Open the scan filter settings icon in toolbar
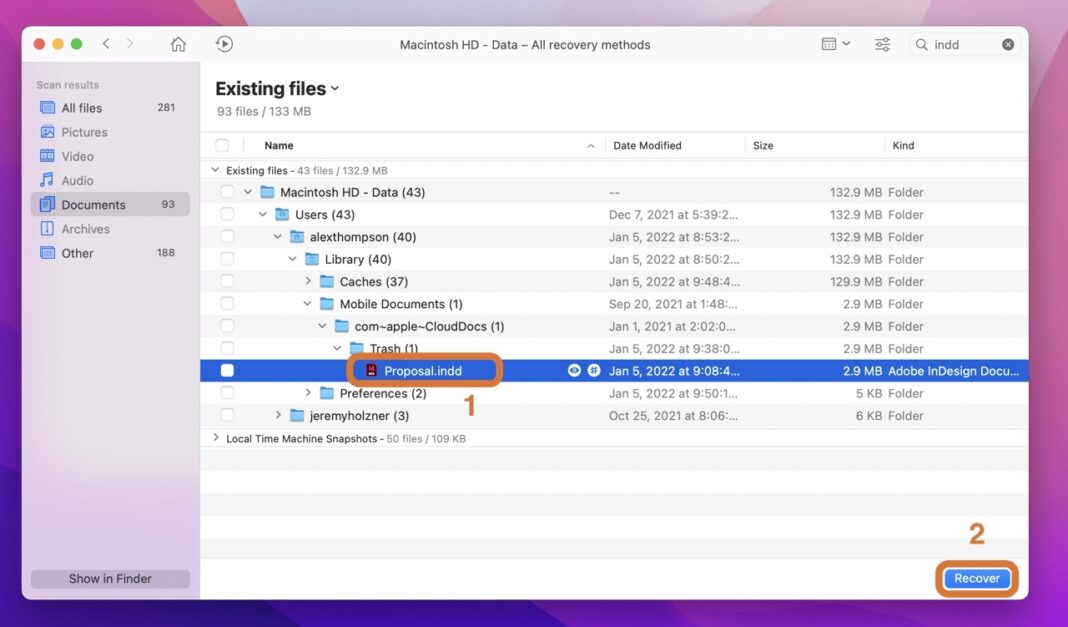 click(881, 44)
